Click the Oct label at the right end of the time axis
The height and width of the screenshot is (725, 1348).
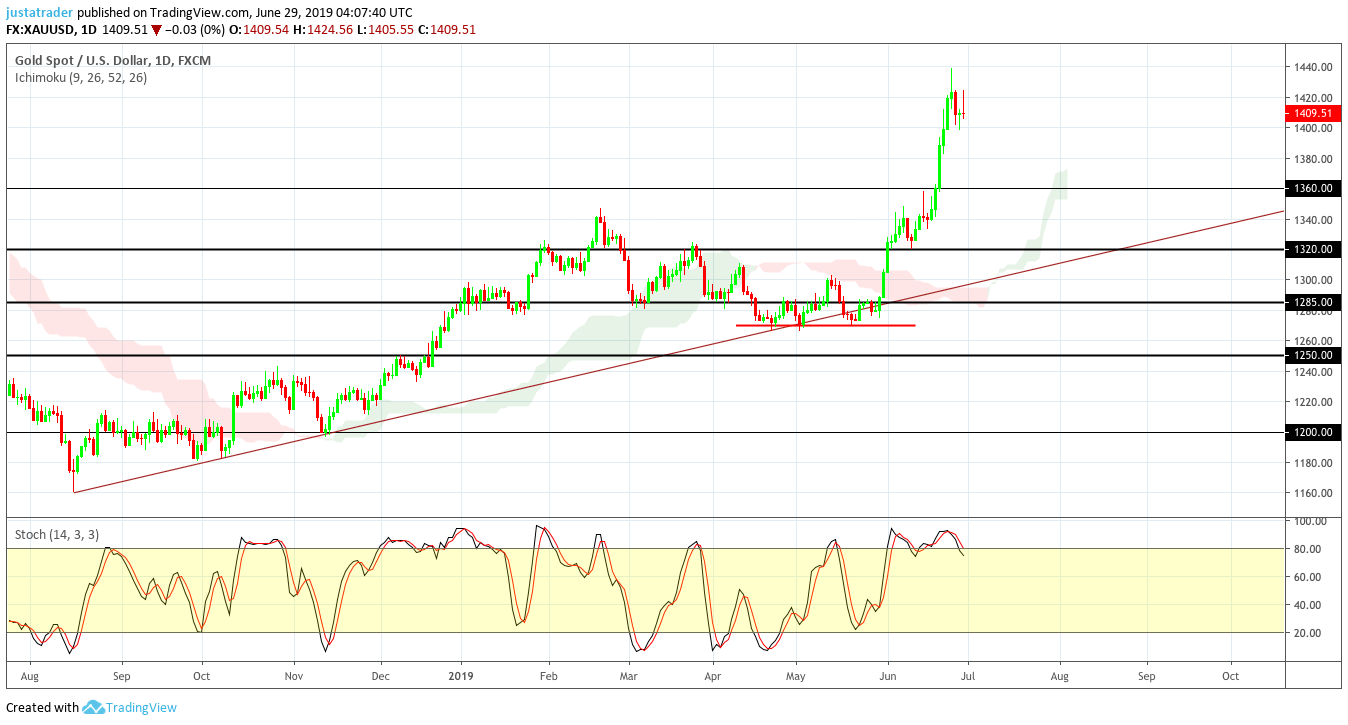[x=1231, y=676]
